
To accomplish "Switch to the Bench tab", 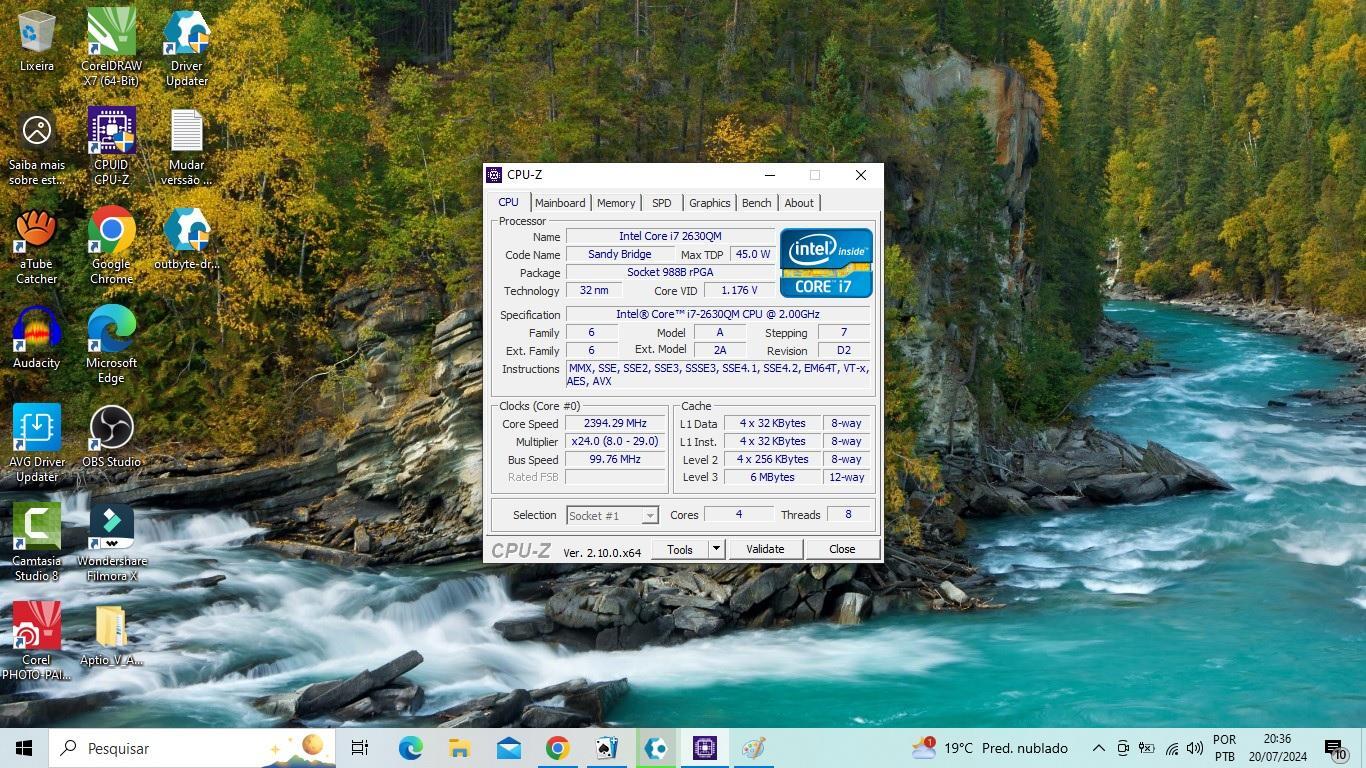I will (756, 203).
